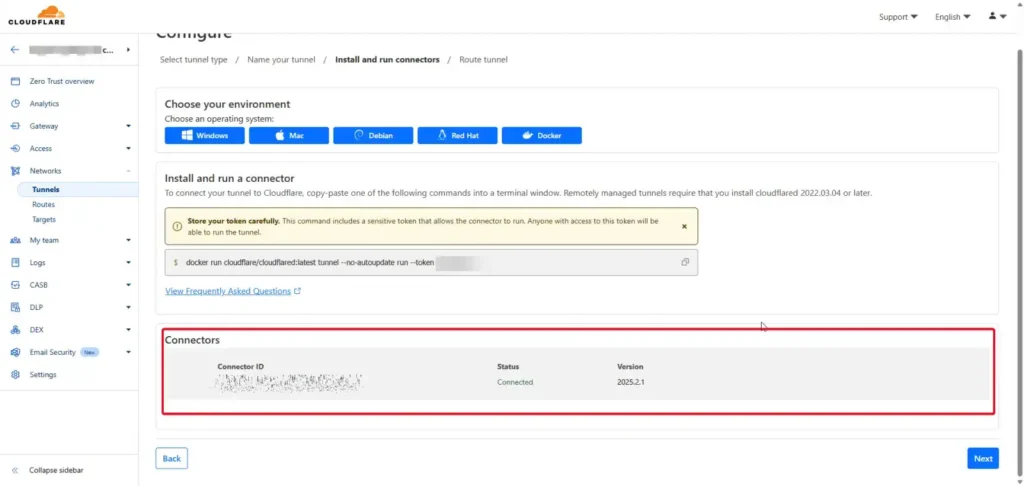Open View Frequently Asked Questions link

point(232,291)
